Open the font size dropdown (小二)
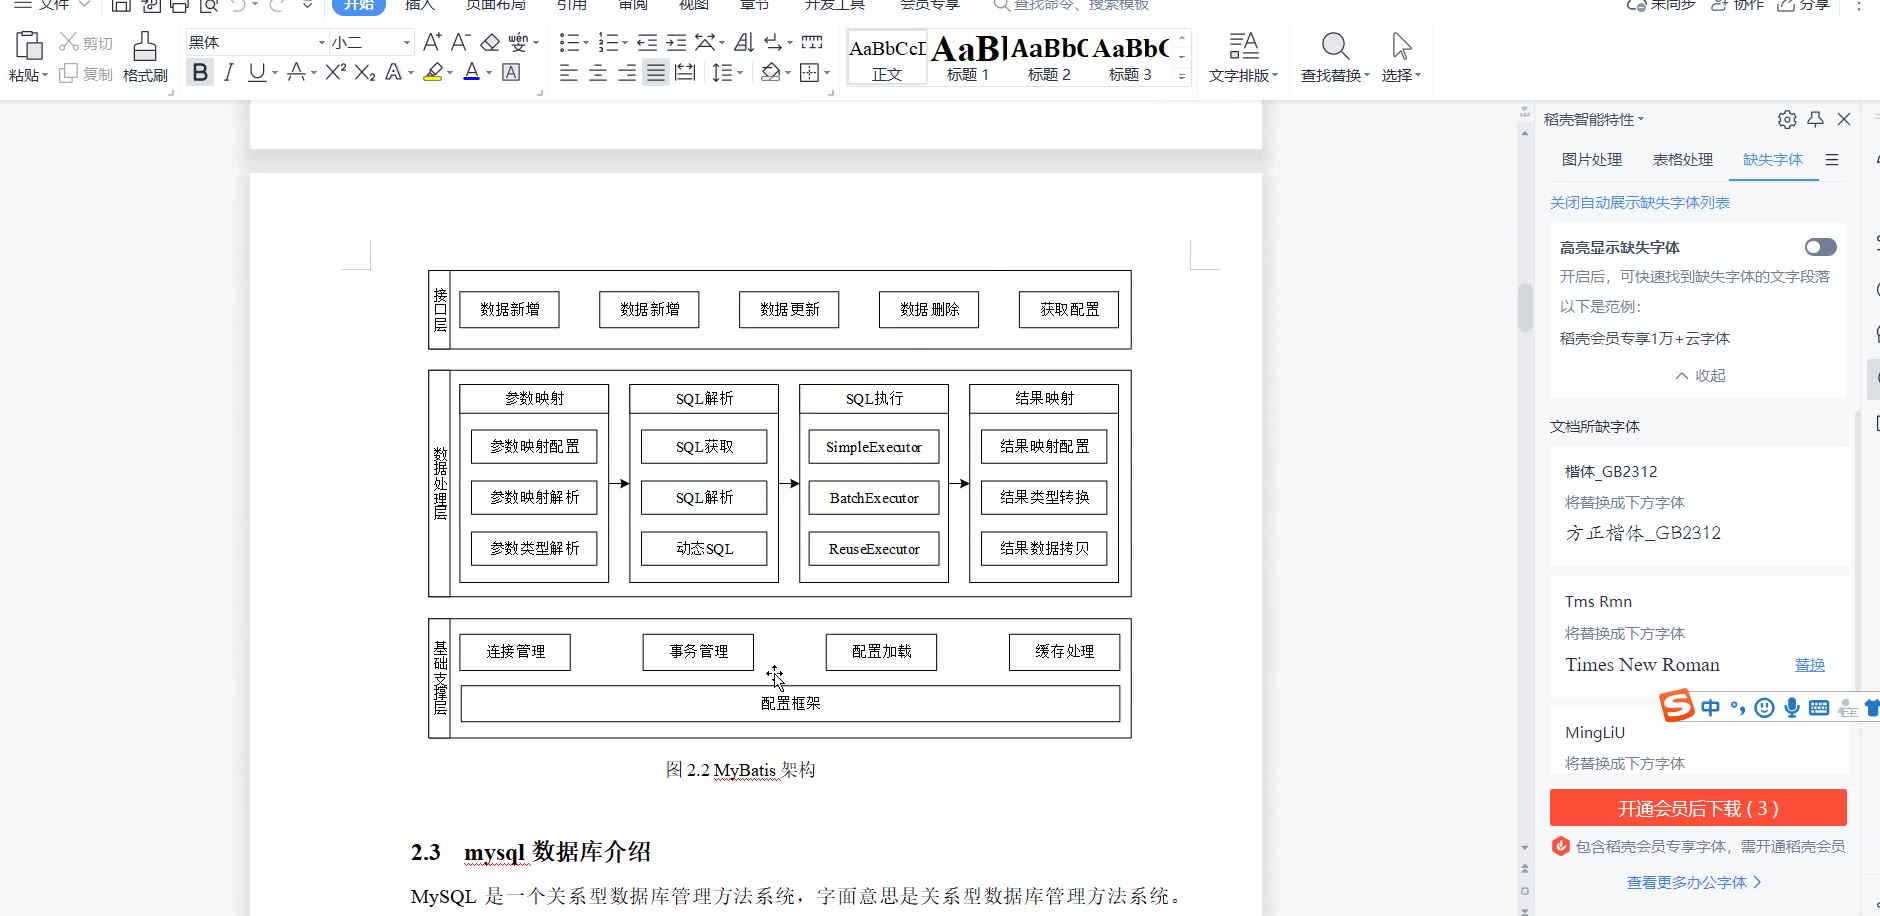This screenshot has height=916, width=1880. click(x=407, y=42)
